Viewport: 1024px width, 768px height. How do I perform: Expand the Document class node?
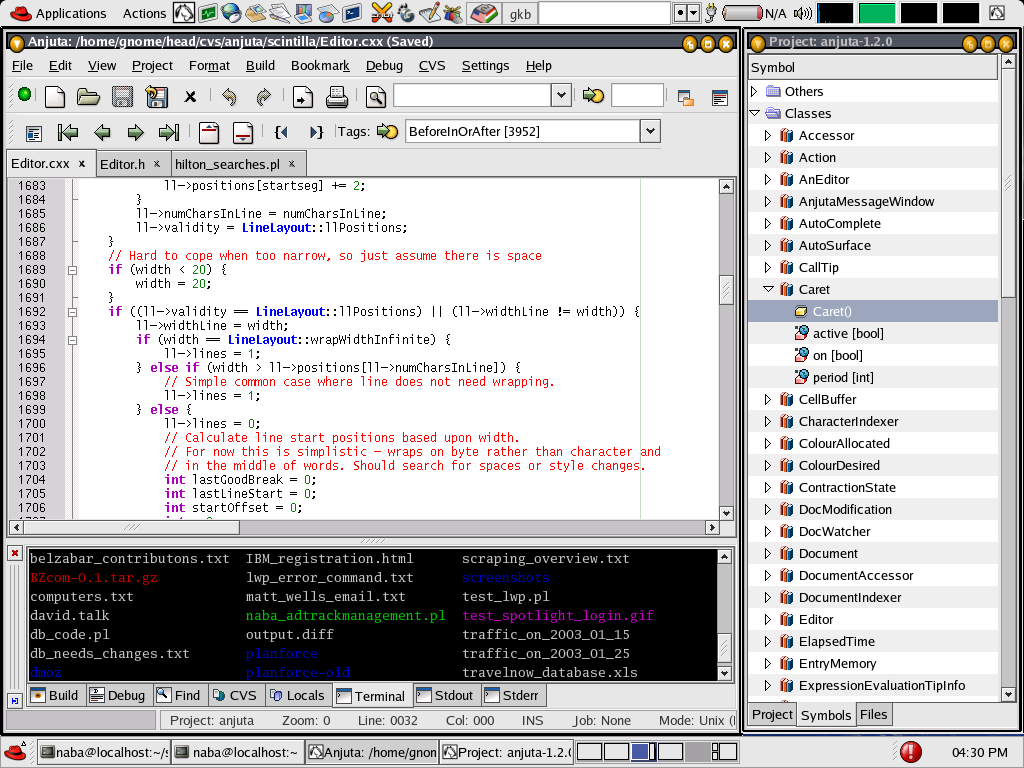pos(768,553)
